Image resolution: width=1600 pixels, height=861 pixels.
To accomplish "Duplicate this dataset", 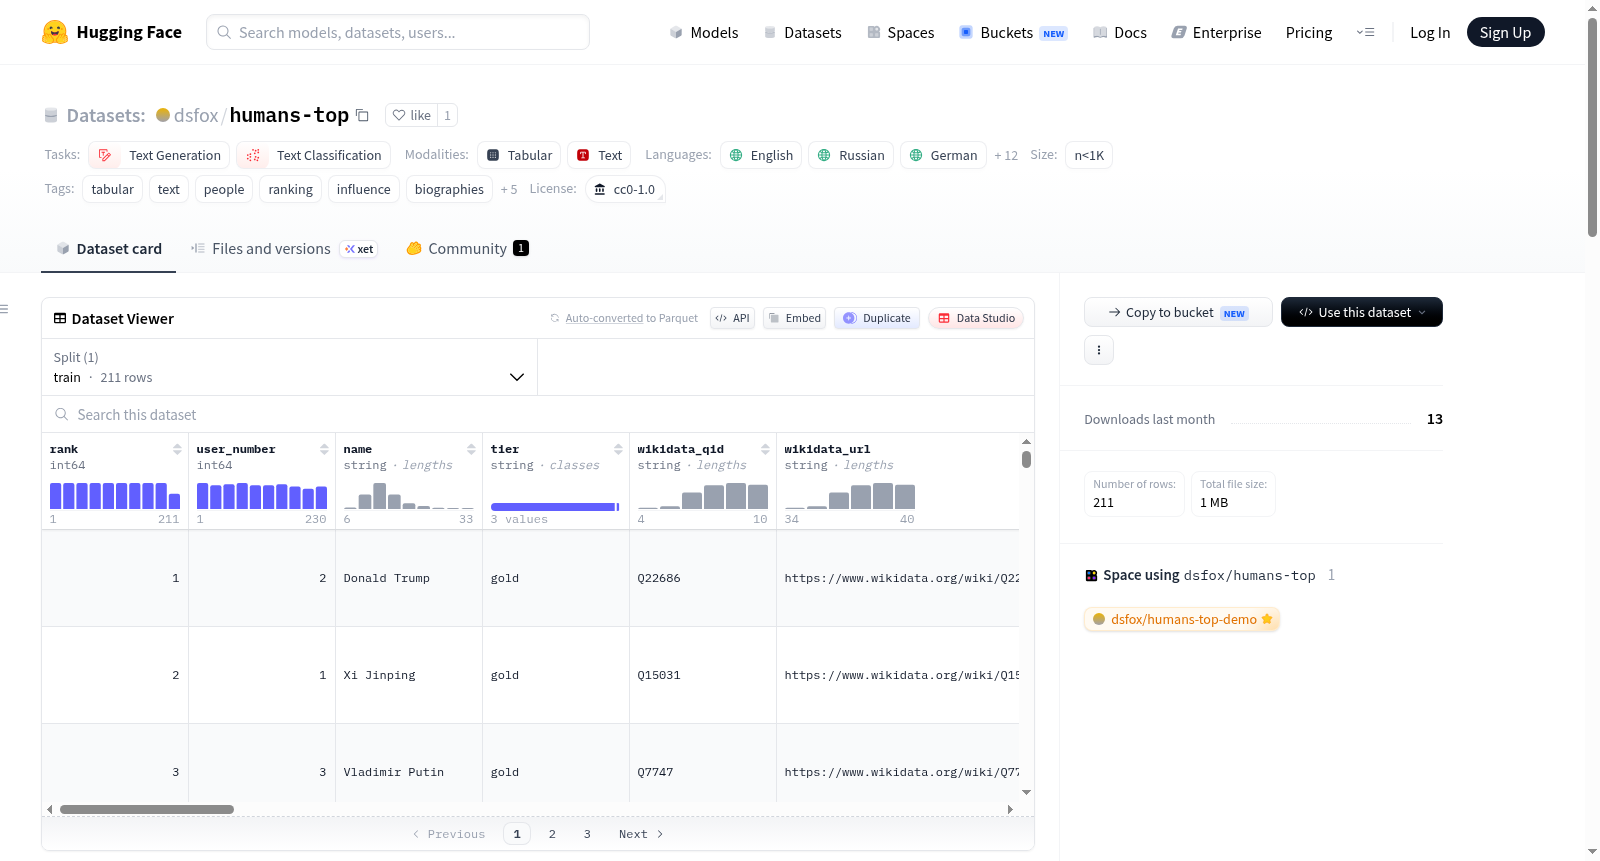I will point(877,318).
